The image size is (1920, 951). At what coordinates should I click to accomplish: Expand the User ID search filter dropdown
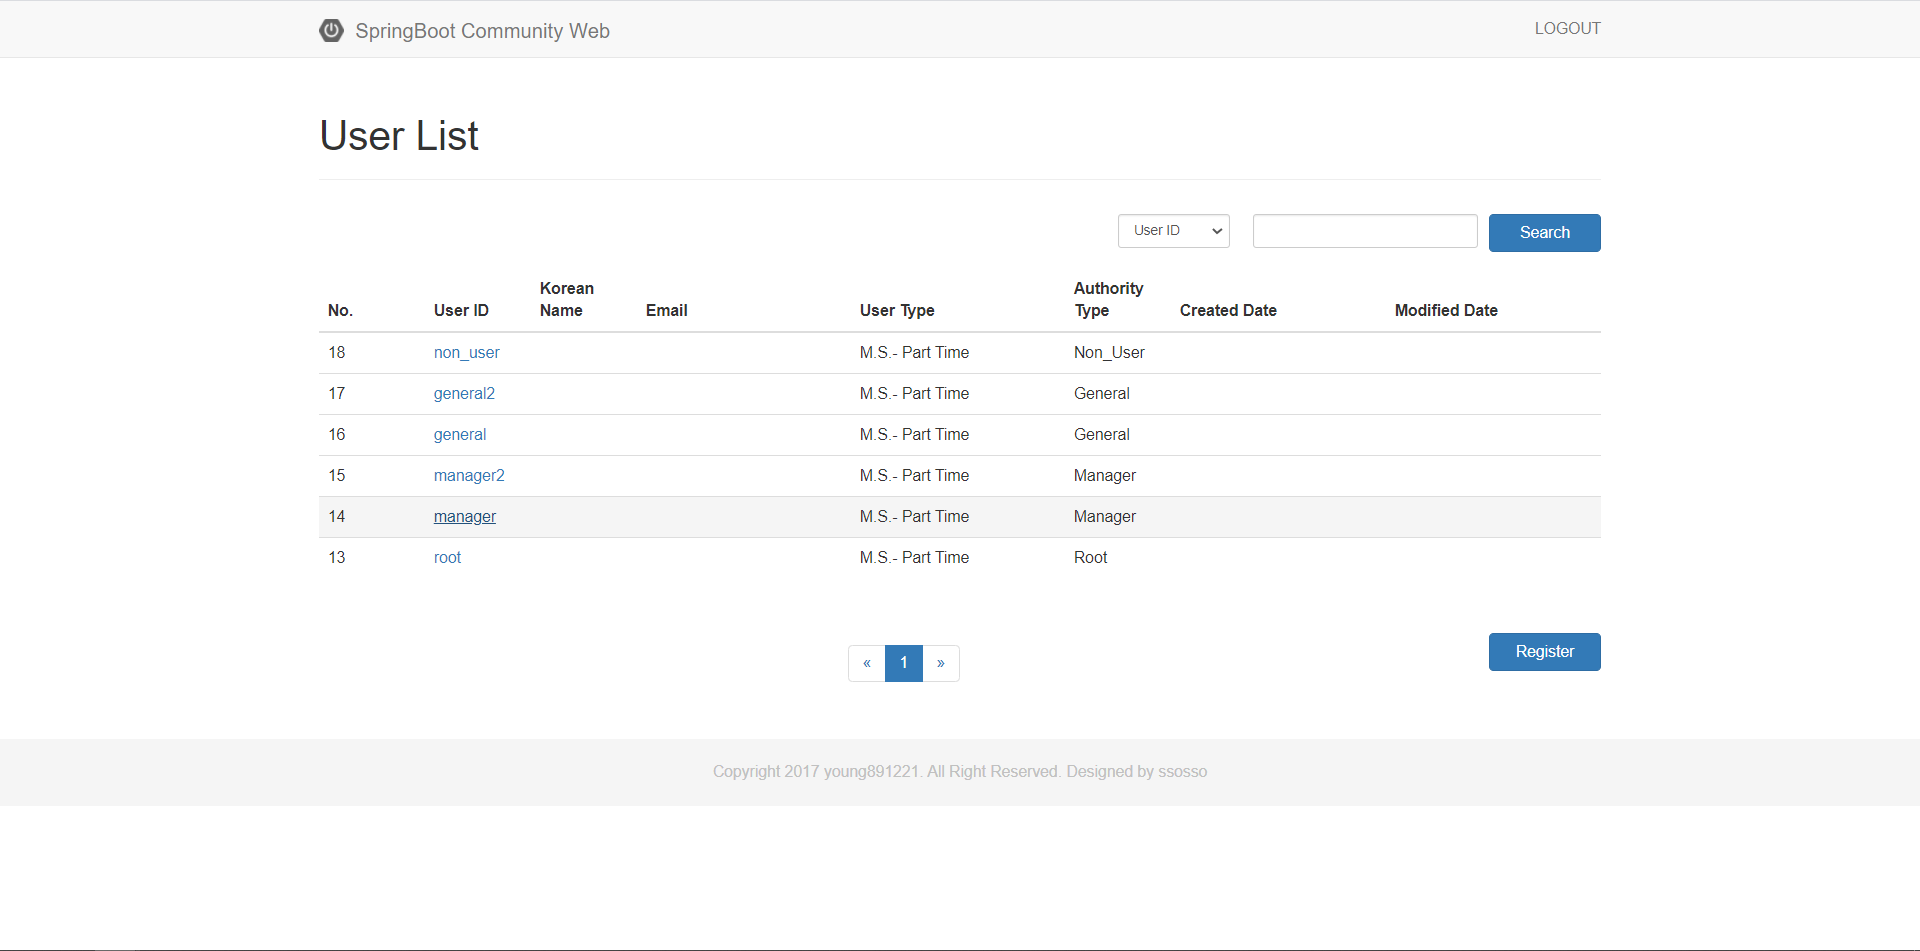[x=1173, y=231]
